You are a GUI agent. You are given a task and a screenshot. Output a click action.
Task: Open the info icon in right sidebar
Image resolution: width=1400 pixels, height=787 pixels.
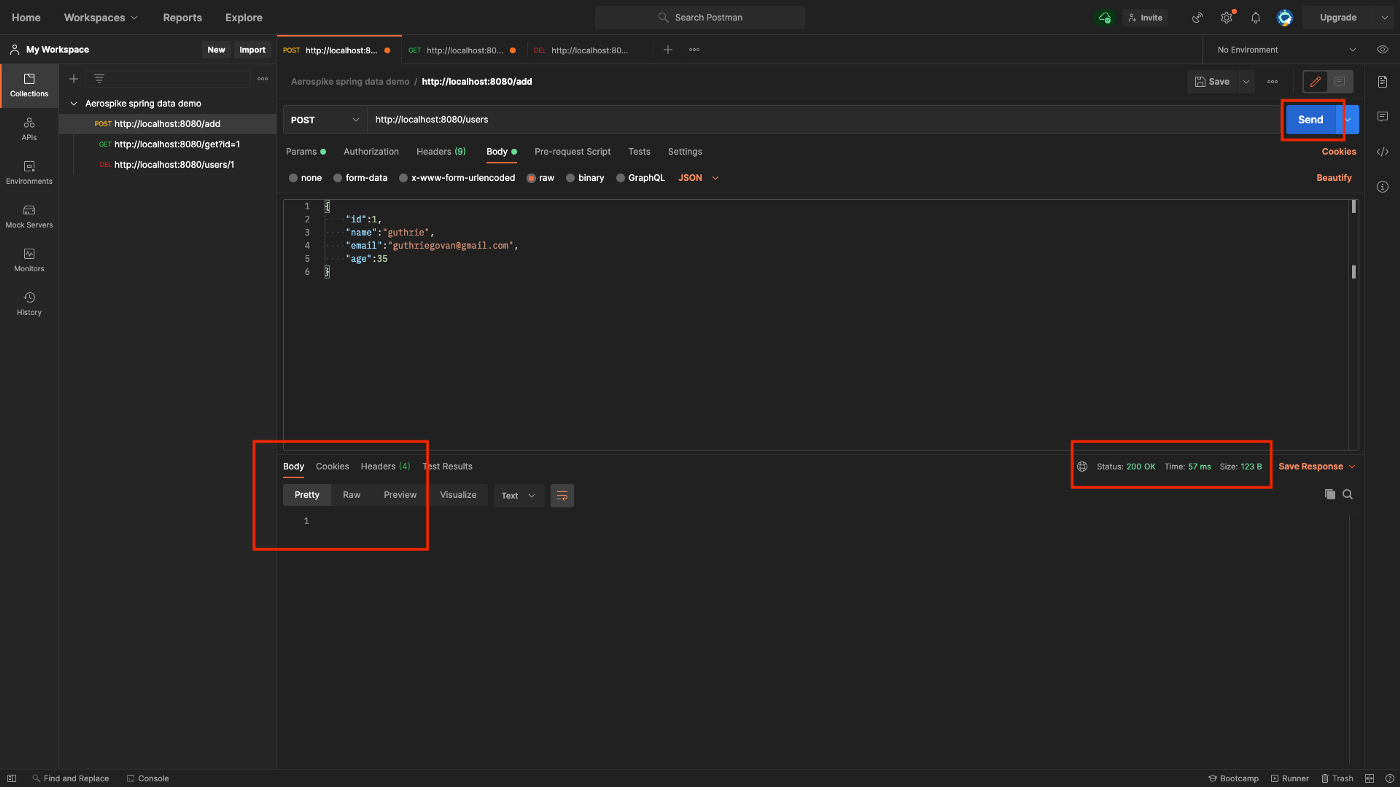coord(1382,187)
